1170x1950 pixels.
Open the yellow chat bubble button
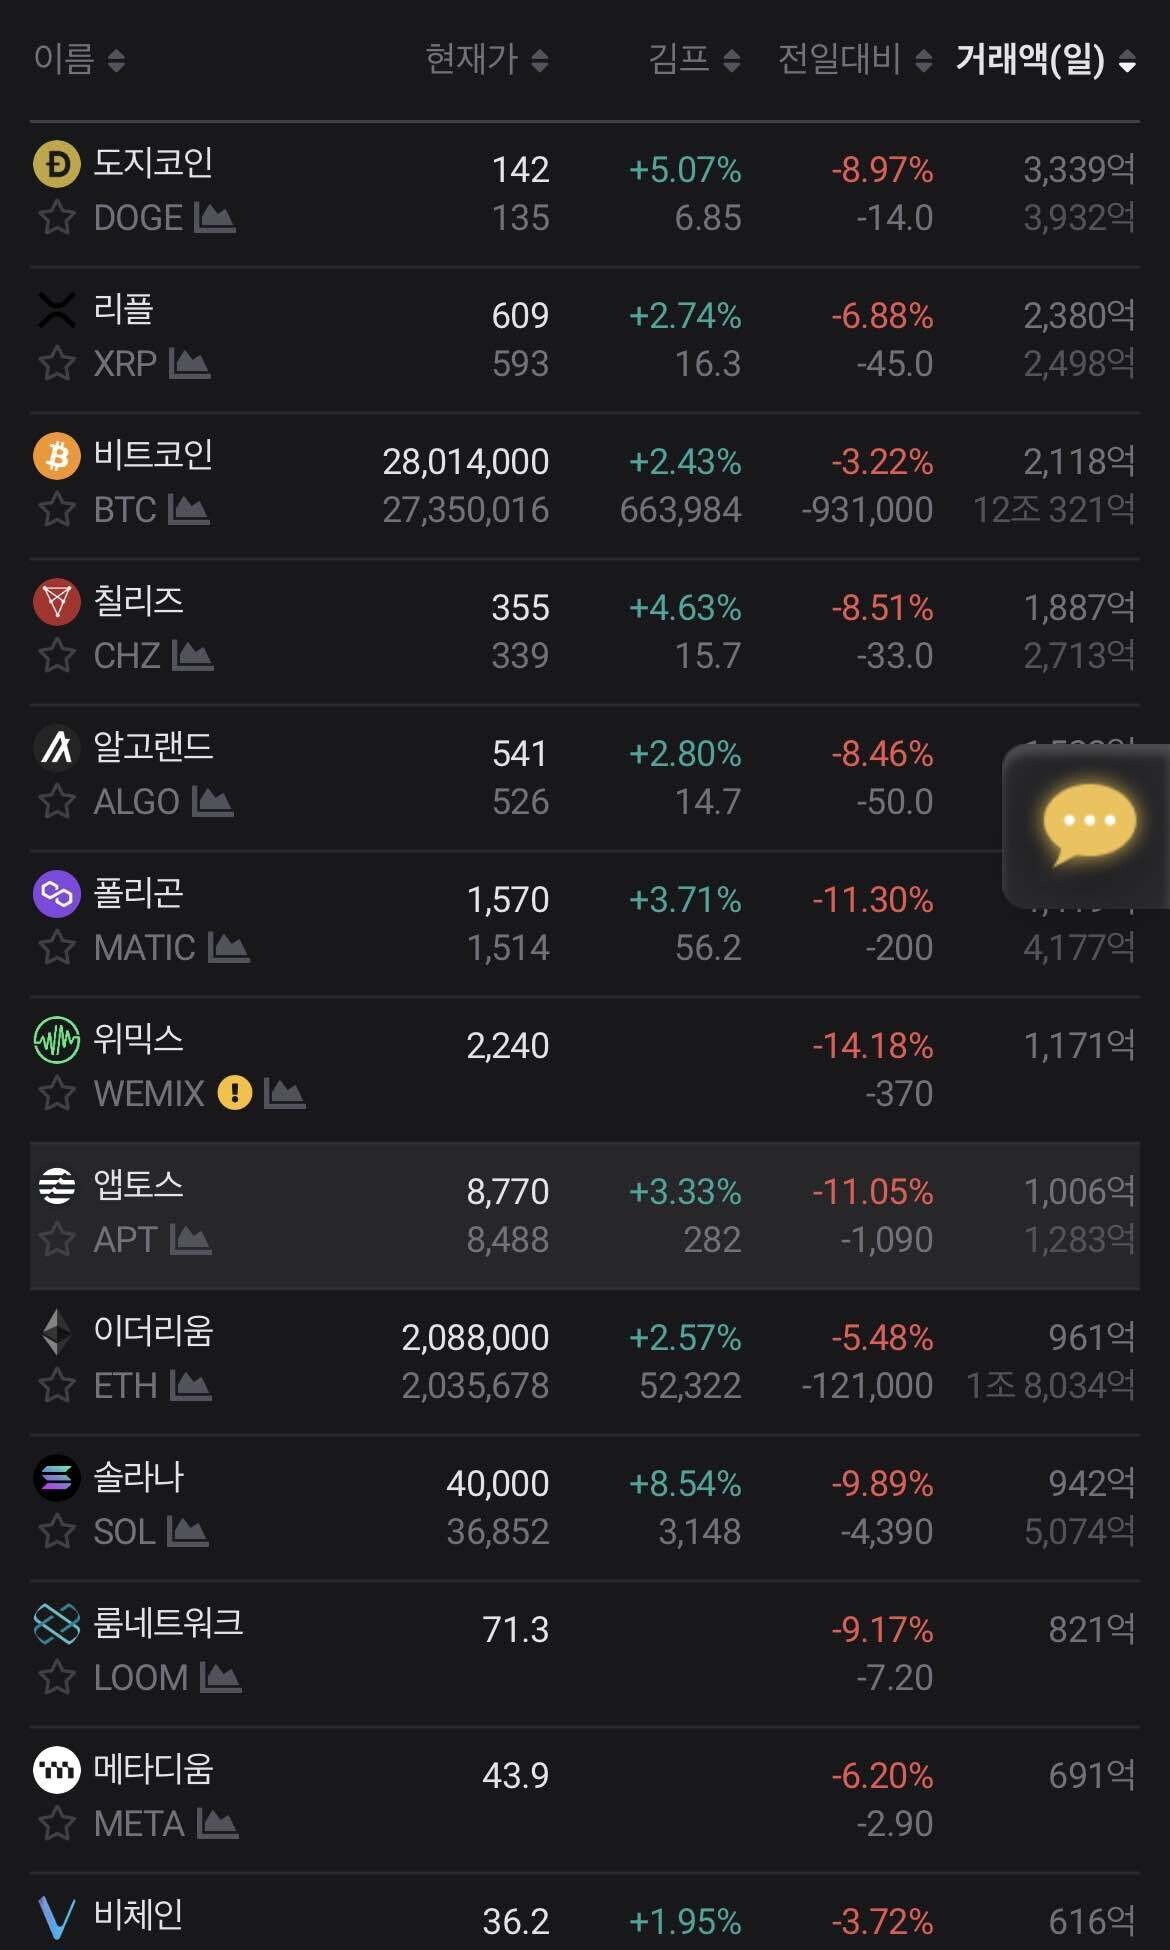1089,824
